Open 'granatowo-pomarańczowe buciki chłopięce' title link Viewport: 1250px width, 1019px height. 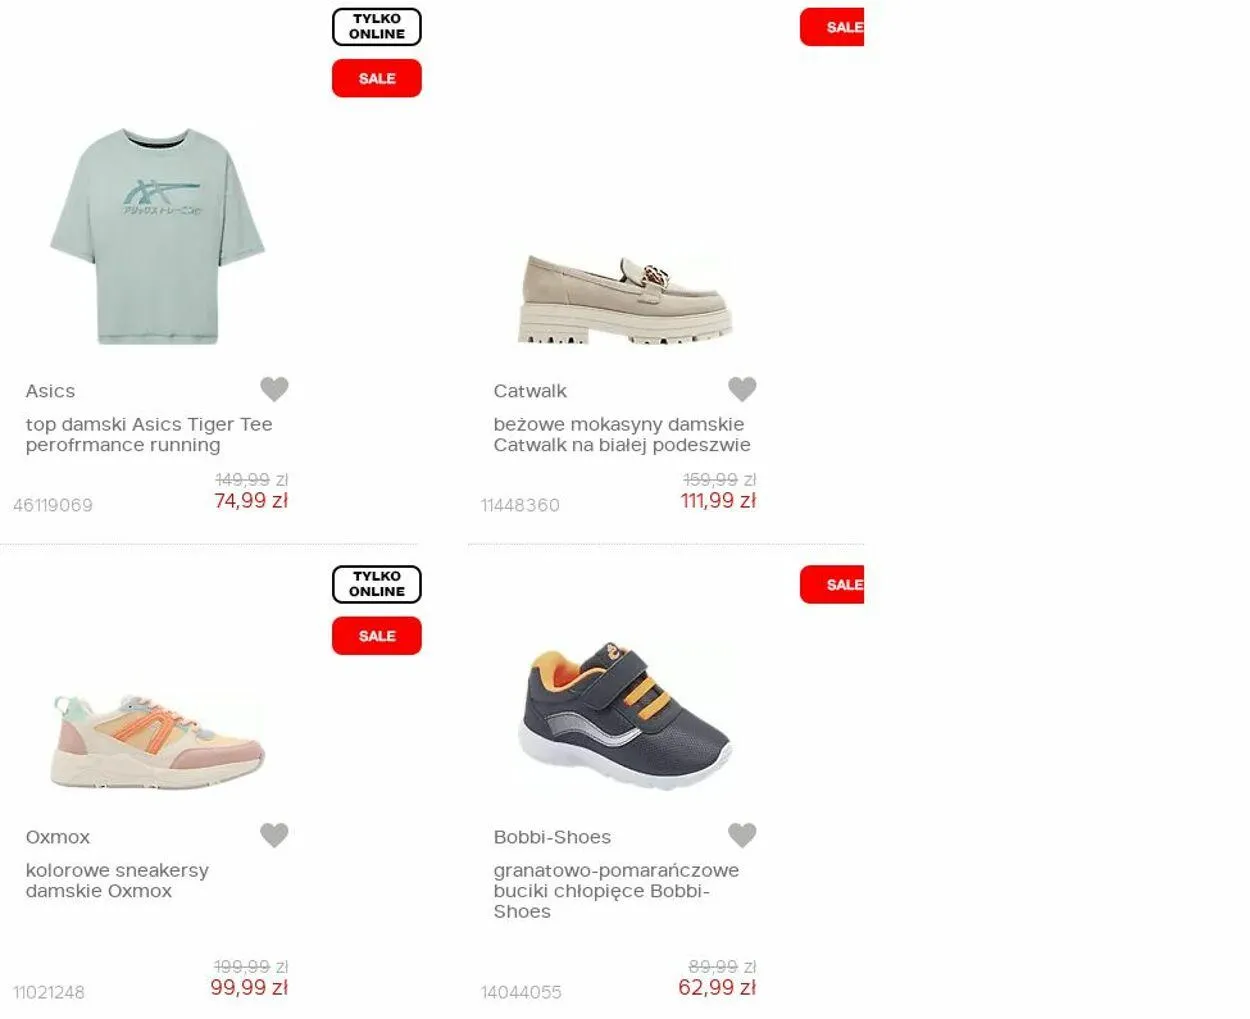(616, 891)
